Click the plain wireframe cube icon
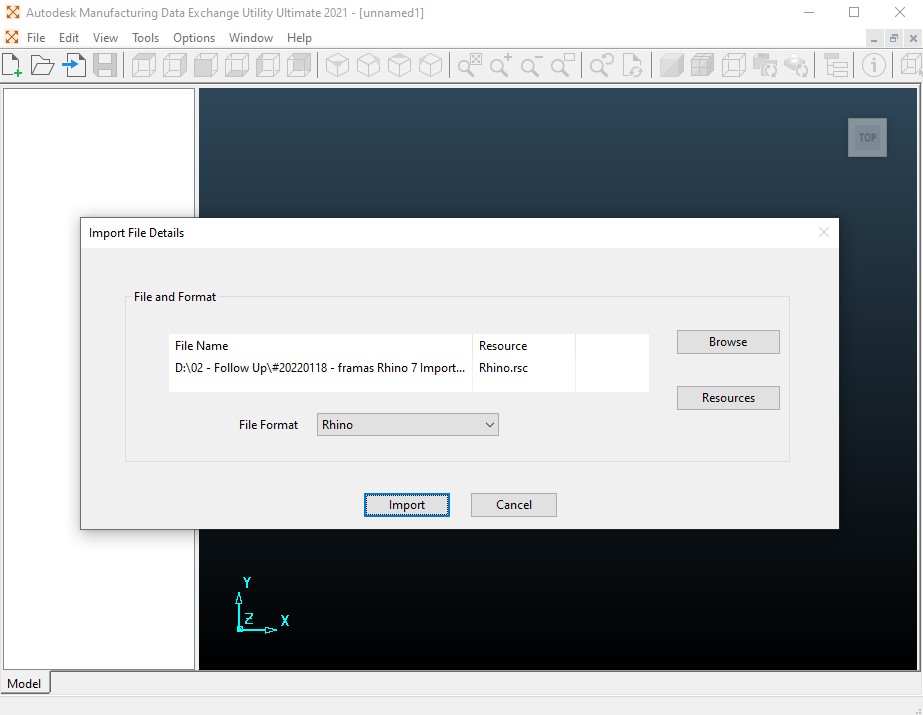This screenshot has width=923, height=715. coord(733,65)
